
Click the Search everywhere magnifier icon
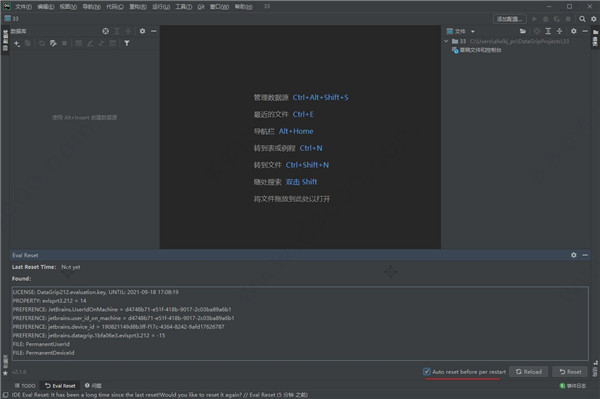pos(582,19)
